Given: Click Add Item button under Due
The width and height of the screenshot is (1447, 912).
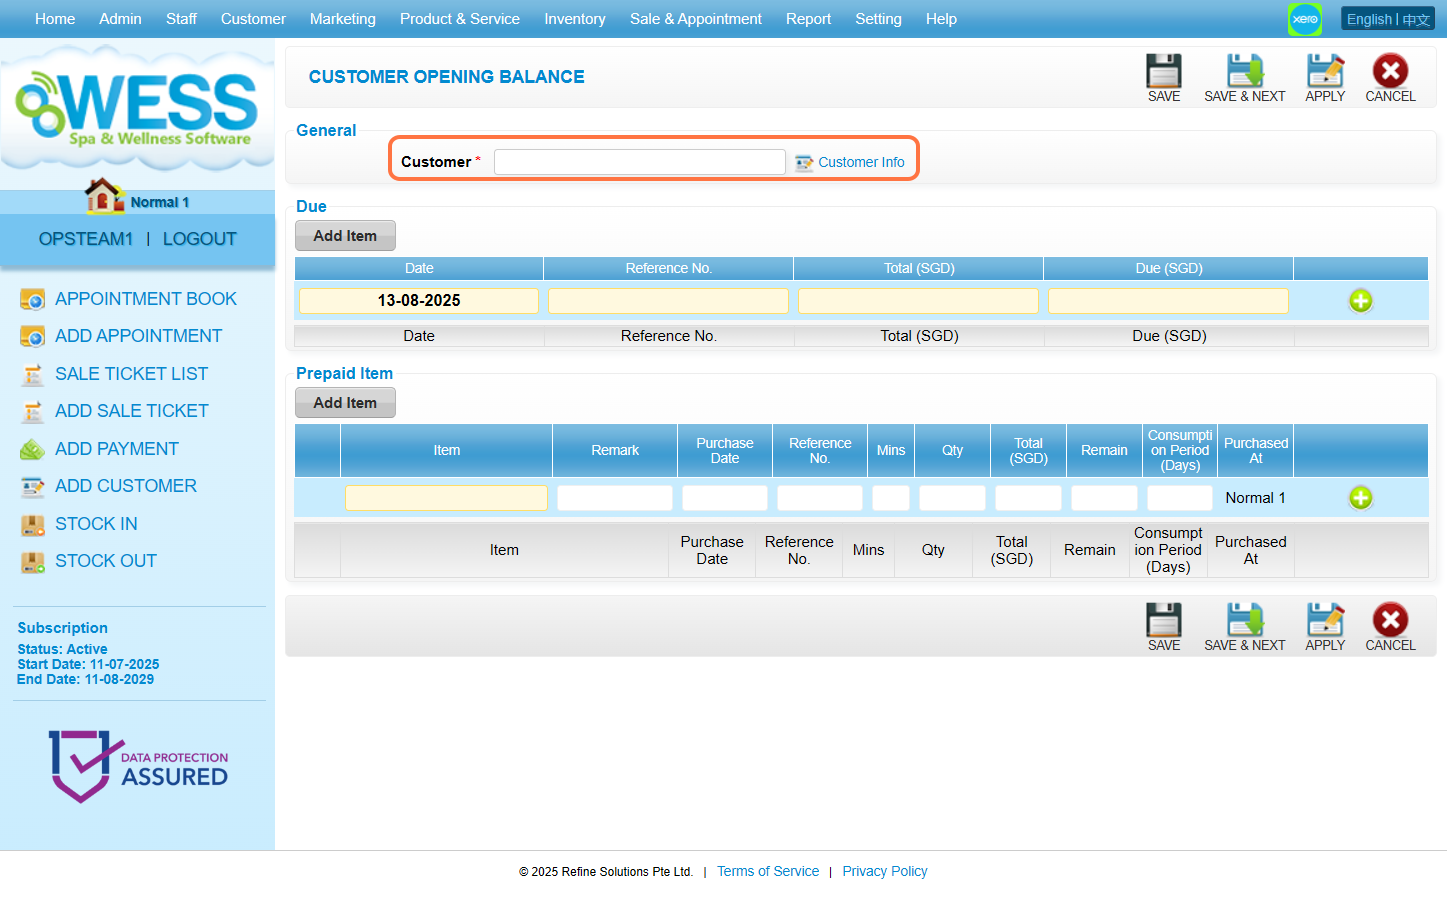Looking at the screenshot, I should tap(345, 236).
